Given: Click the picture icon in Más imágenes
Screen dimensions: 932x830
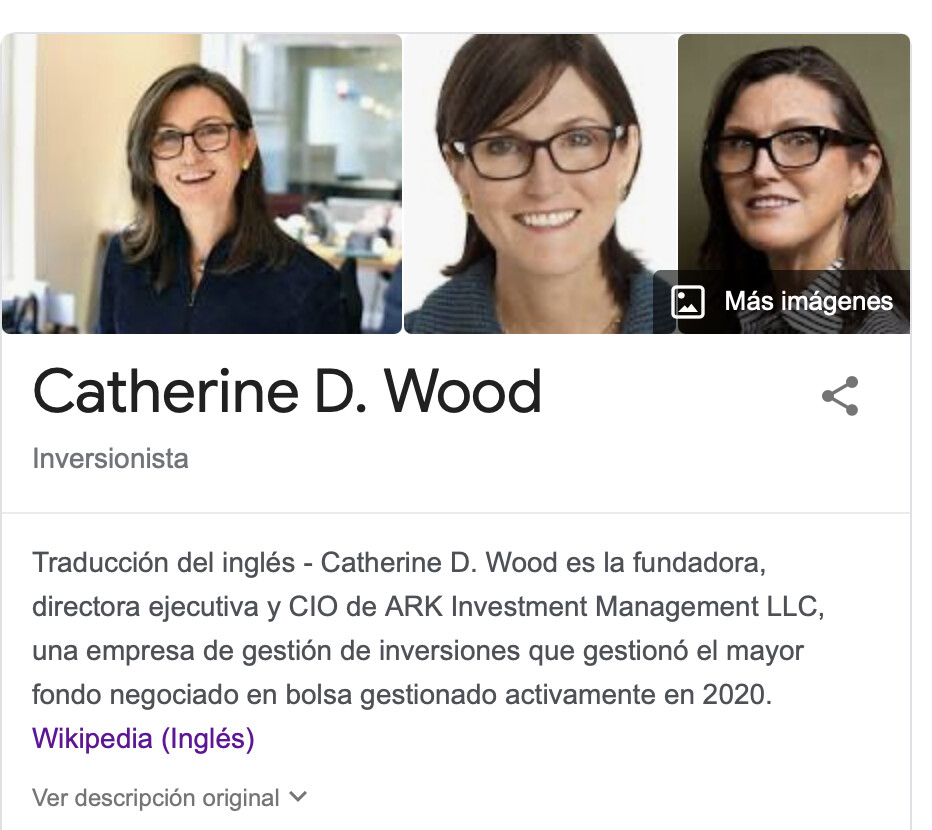Looking at the screenshot, I should 688,301.
